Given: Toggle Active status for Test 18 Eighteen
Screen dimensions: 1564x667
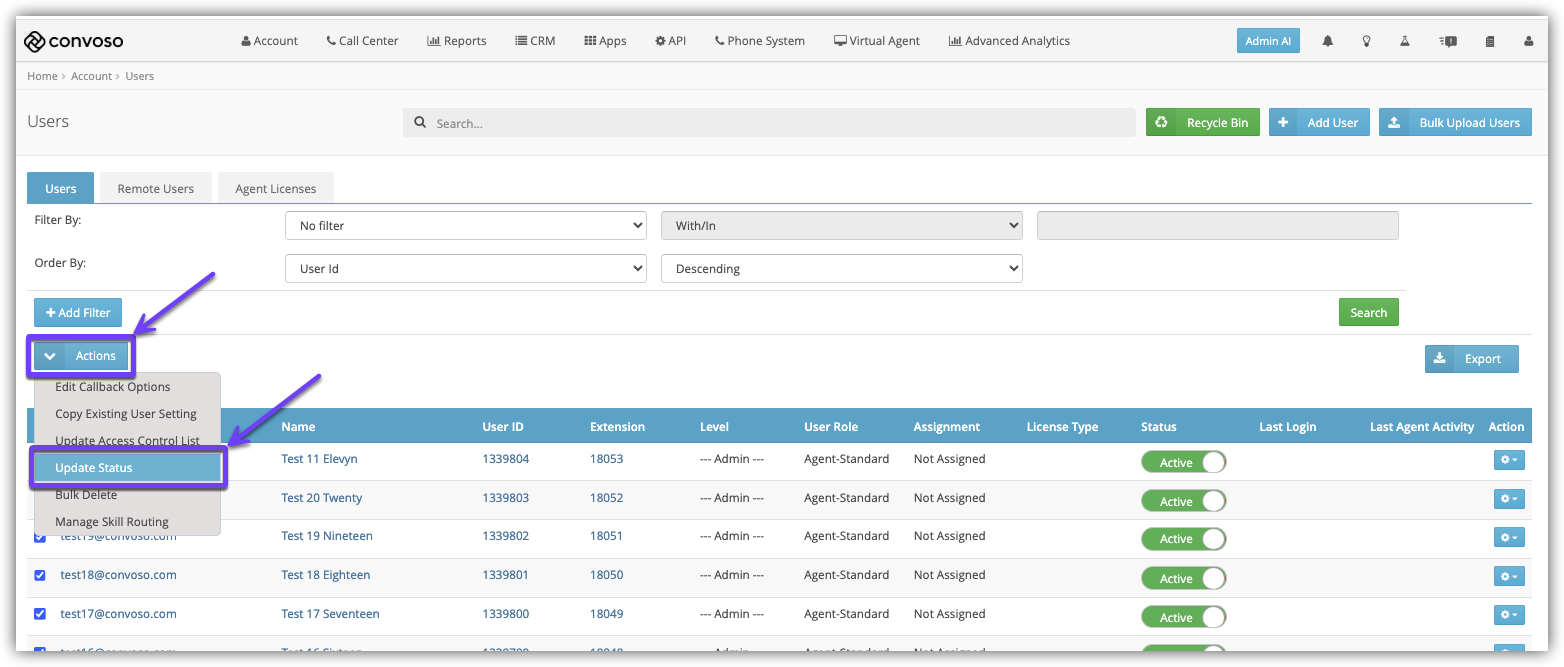Looking at the screenshot, I should [1184, 578].
